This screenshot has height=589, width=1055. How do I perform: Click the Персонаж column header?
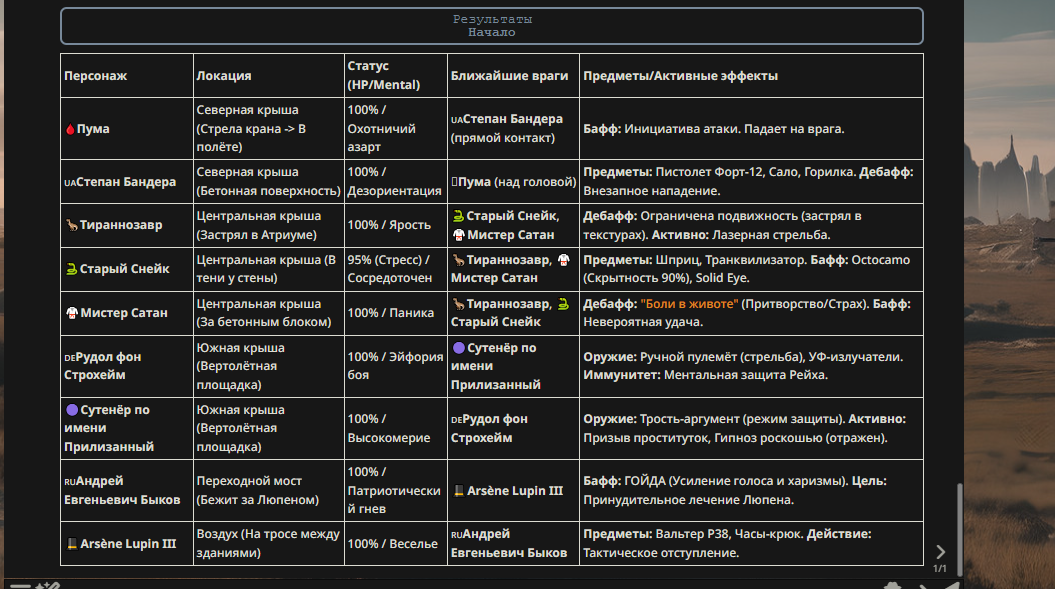point(96,76)
